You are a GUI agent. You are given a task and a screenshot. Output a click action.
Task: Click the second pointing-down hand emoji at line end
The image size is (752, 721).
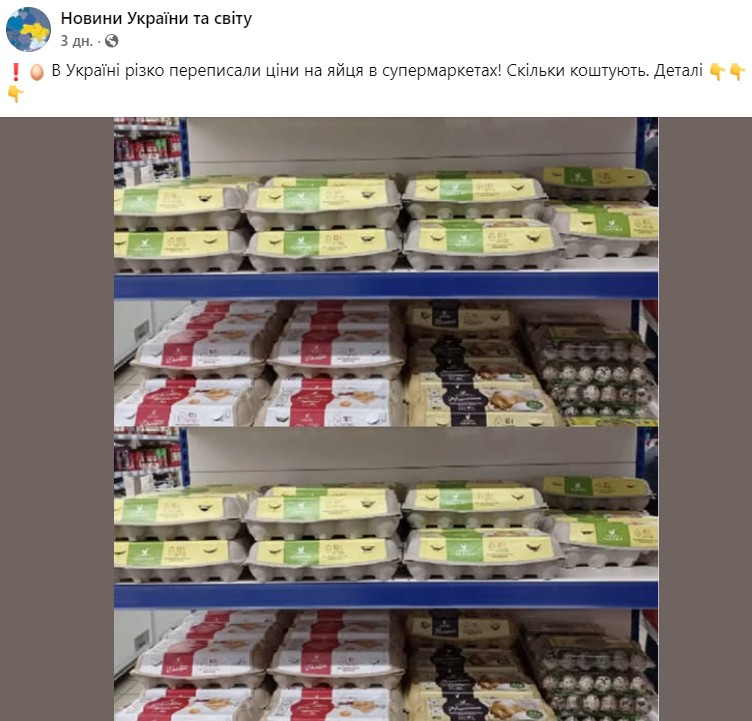737,71
